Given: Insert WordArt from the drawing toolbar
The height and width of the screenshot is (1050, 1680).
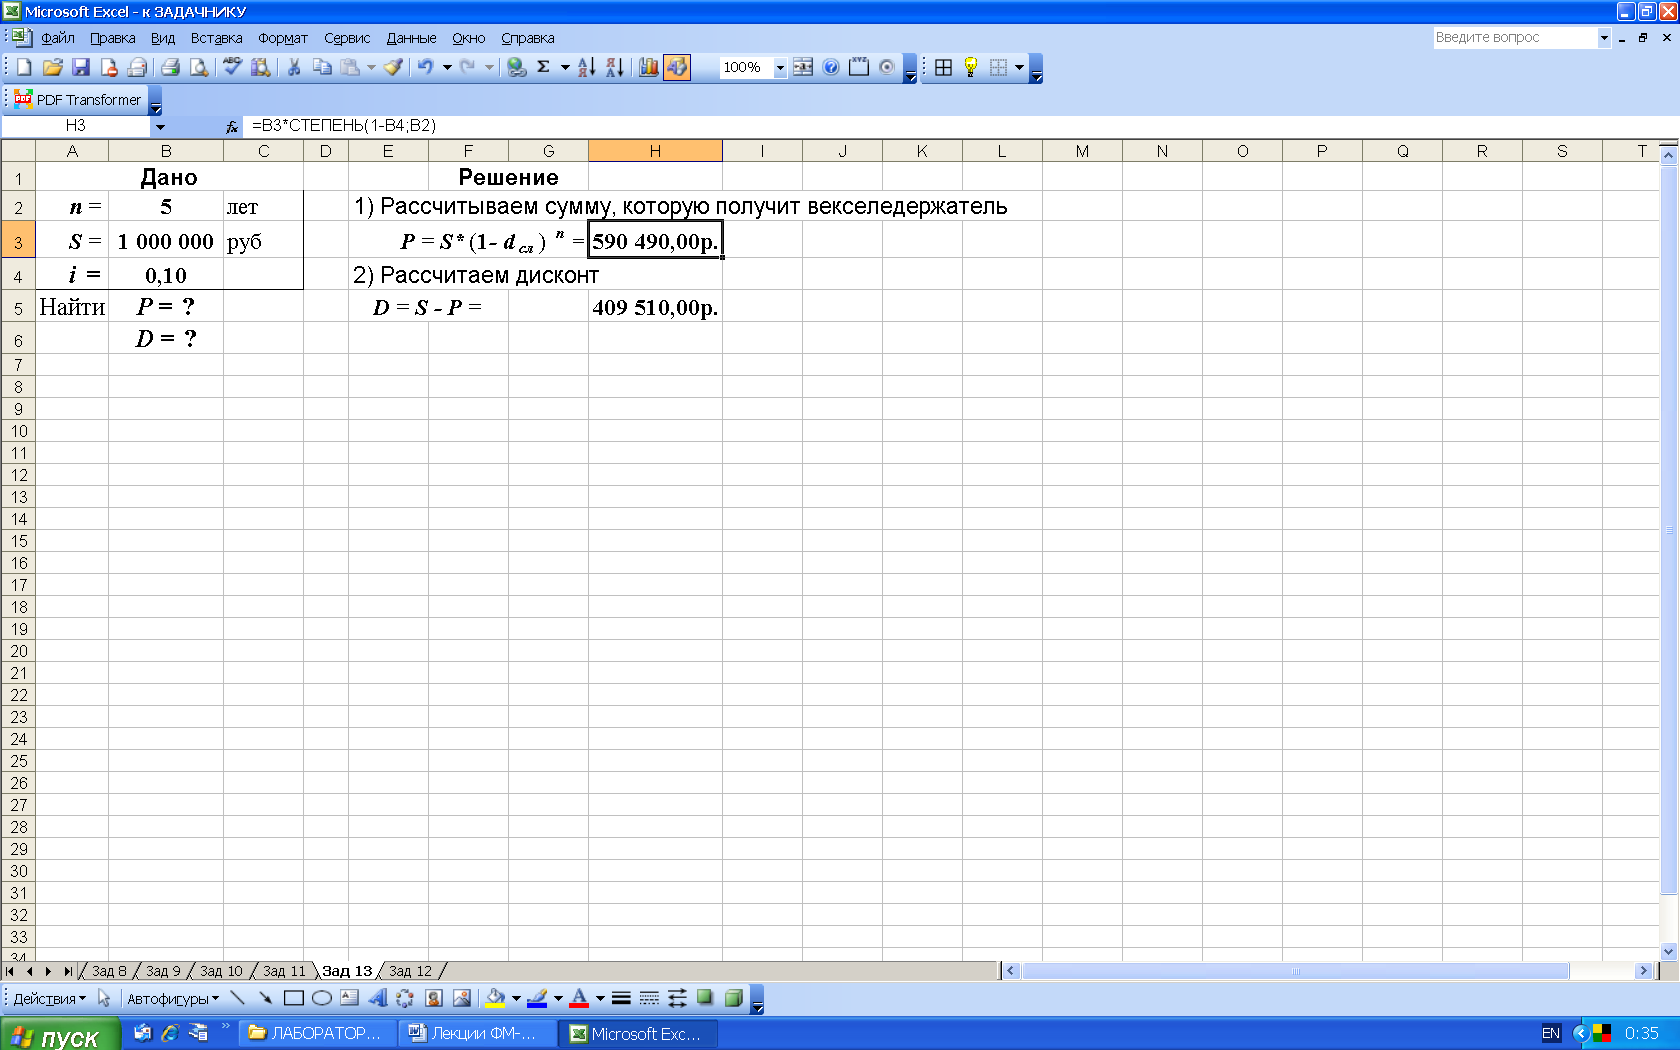Looking at the screenshot, I should coord(377,998).
